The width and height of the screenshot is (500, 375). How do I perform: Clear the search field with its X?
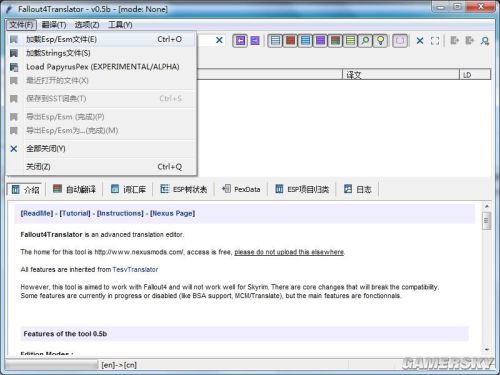(x=219, y=40)
